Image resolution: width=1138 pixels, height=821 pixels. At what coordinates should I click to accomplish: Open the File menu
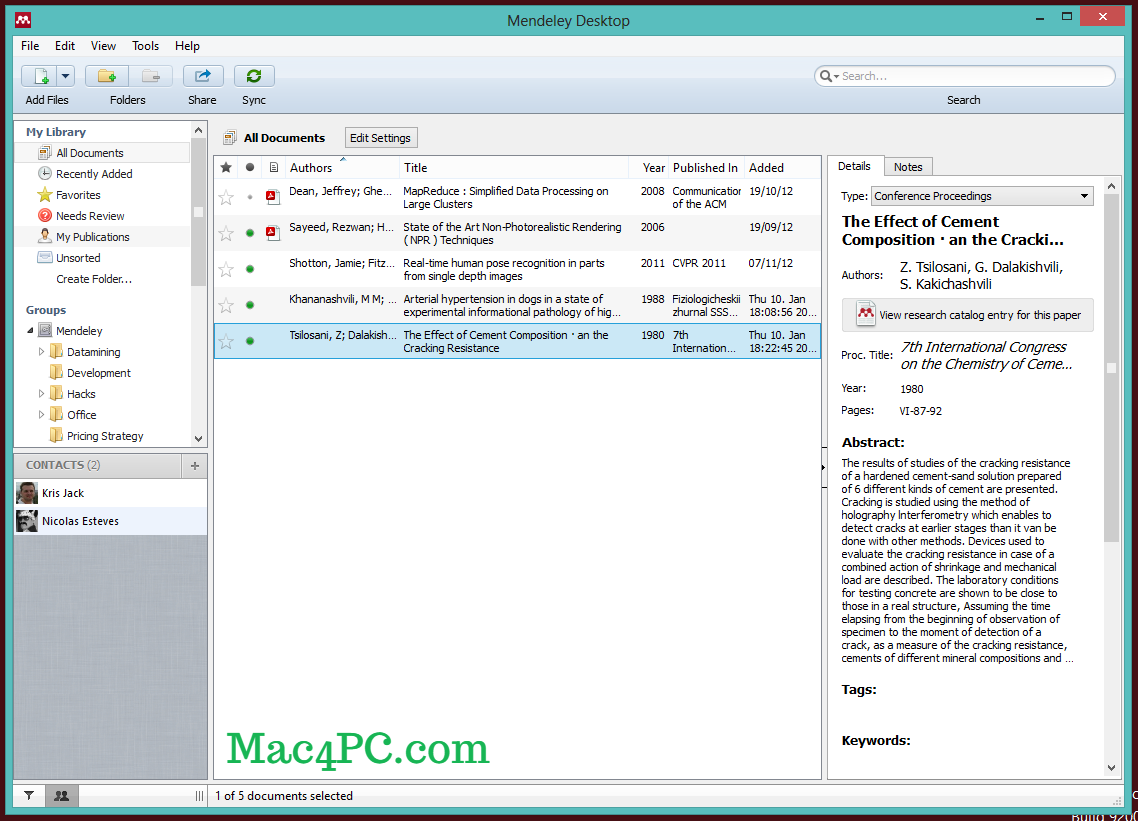click(30, 46)
